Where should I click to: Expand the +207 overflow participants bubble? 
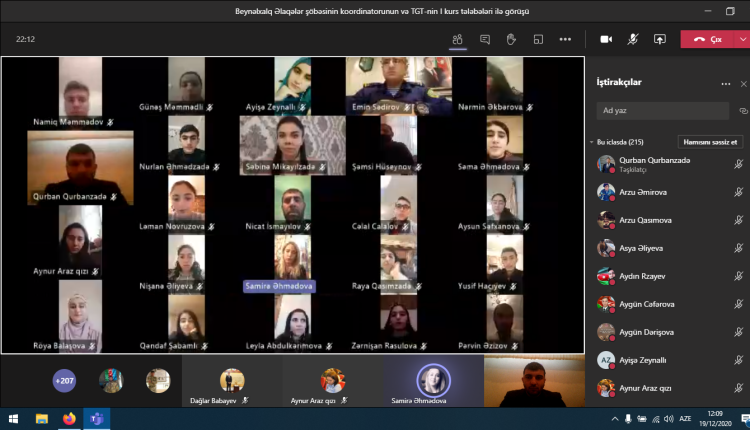coord(64,380)
